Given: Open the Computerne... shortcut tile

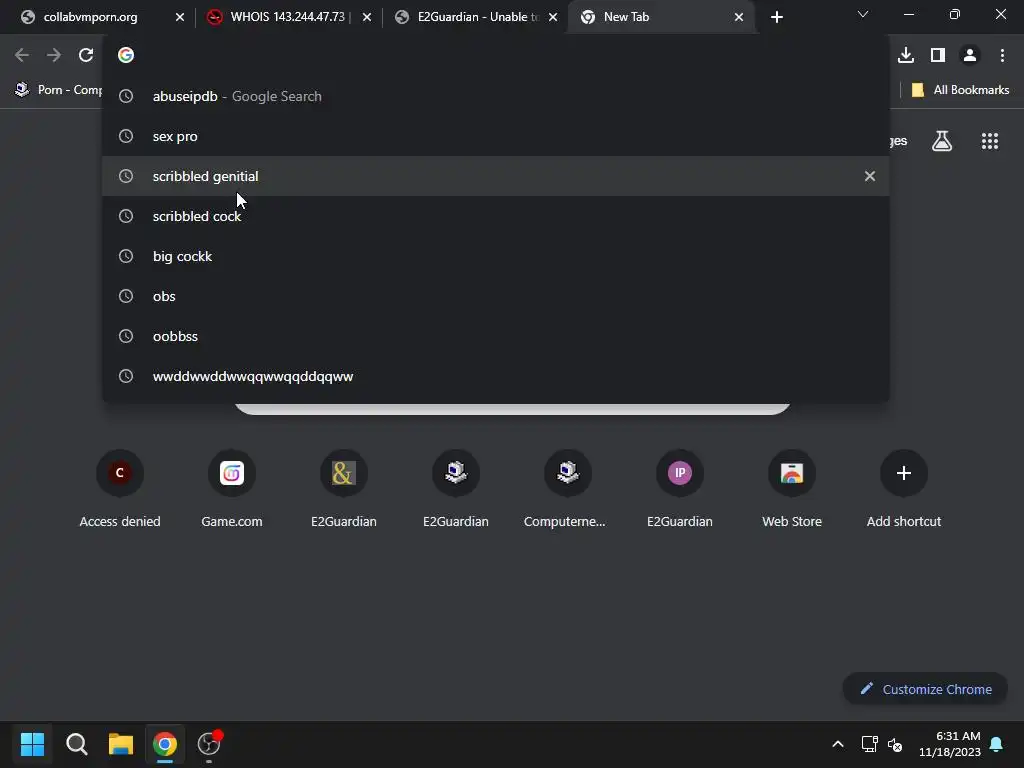Looking at the screenshot, I should click(x=568, y=490).
